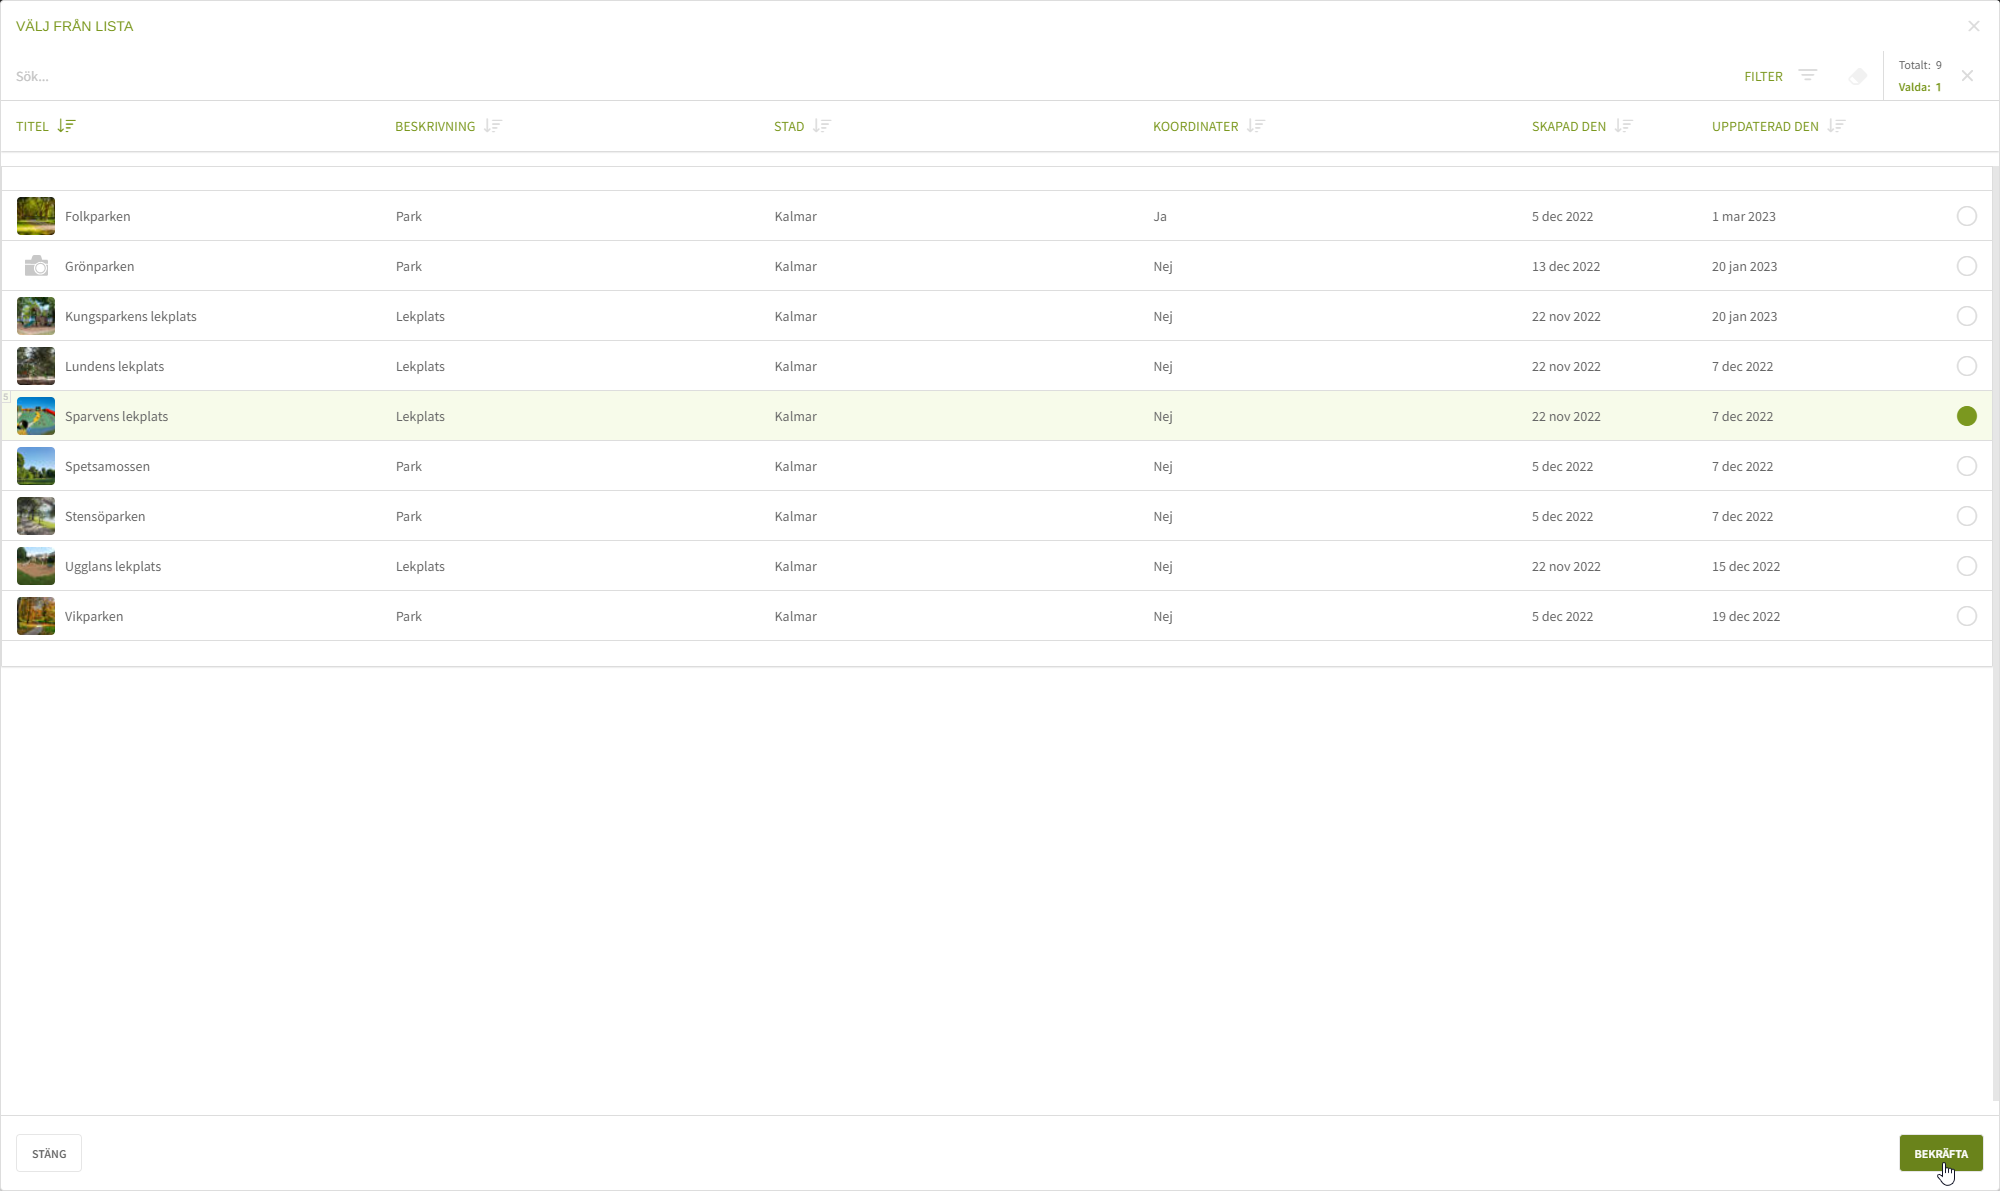Click the Stad column header label
This screenshot has height=1191, width=2000.
click(788, 126)
